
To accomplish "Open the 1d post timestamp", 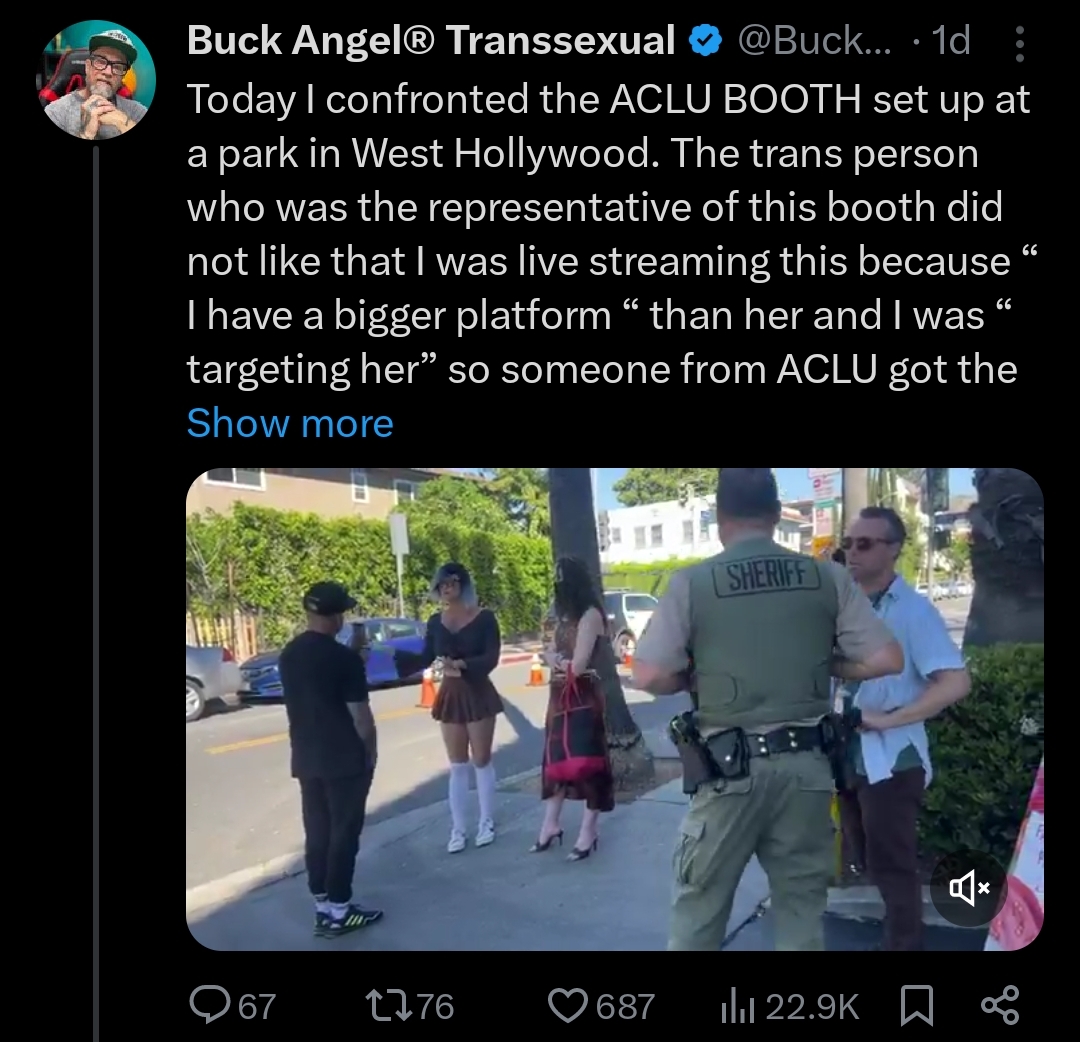I will click(951, 41).
